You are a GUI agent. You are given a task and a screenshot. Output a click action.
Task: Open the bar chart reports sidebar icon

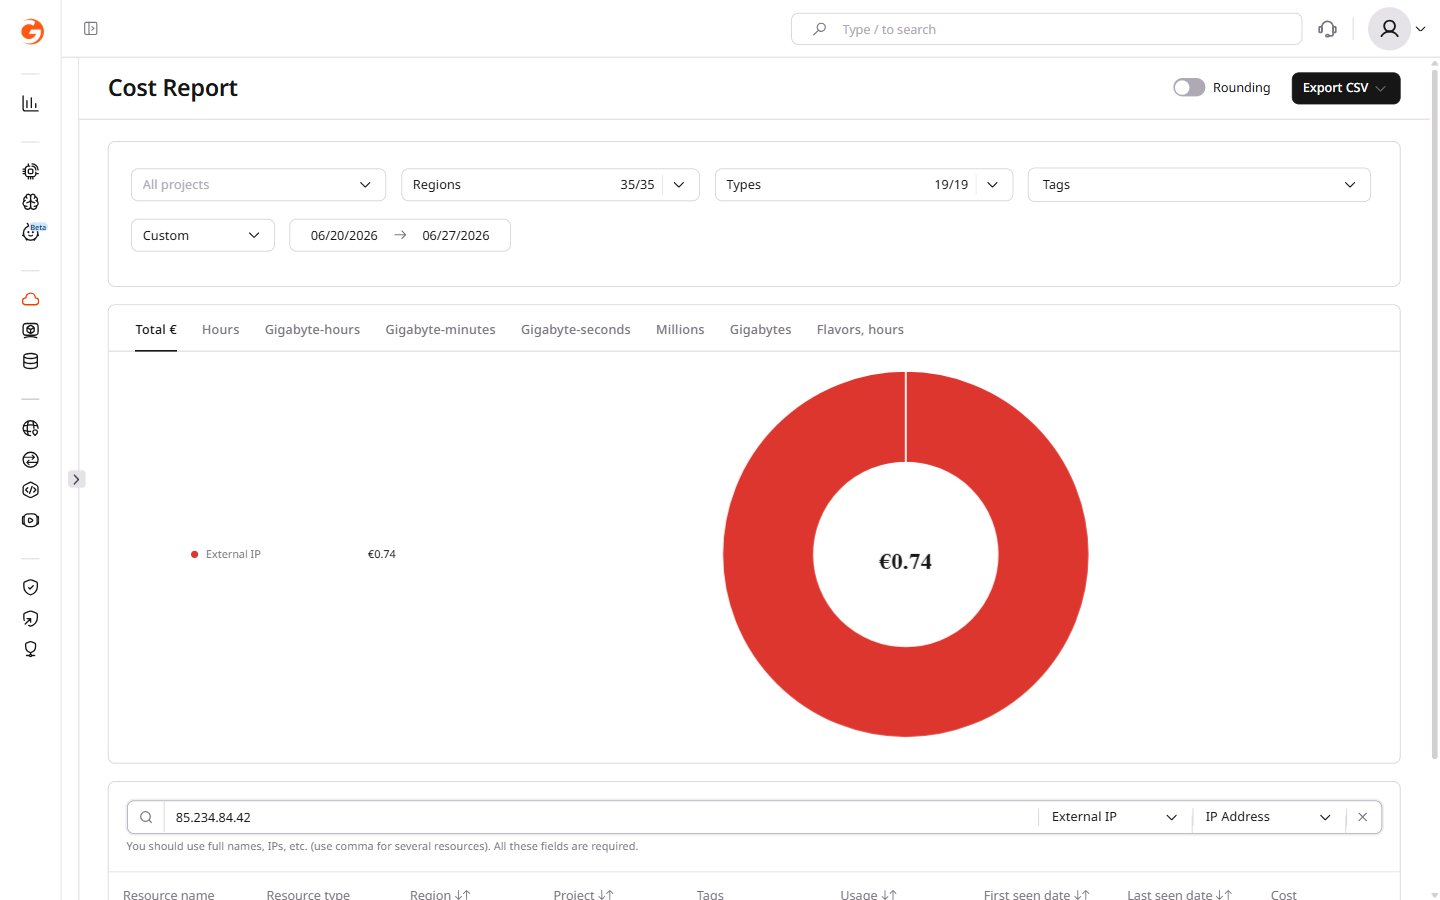tap(31, 103)
